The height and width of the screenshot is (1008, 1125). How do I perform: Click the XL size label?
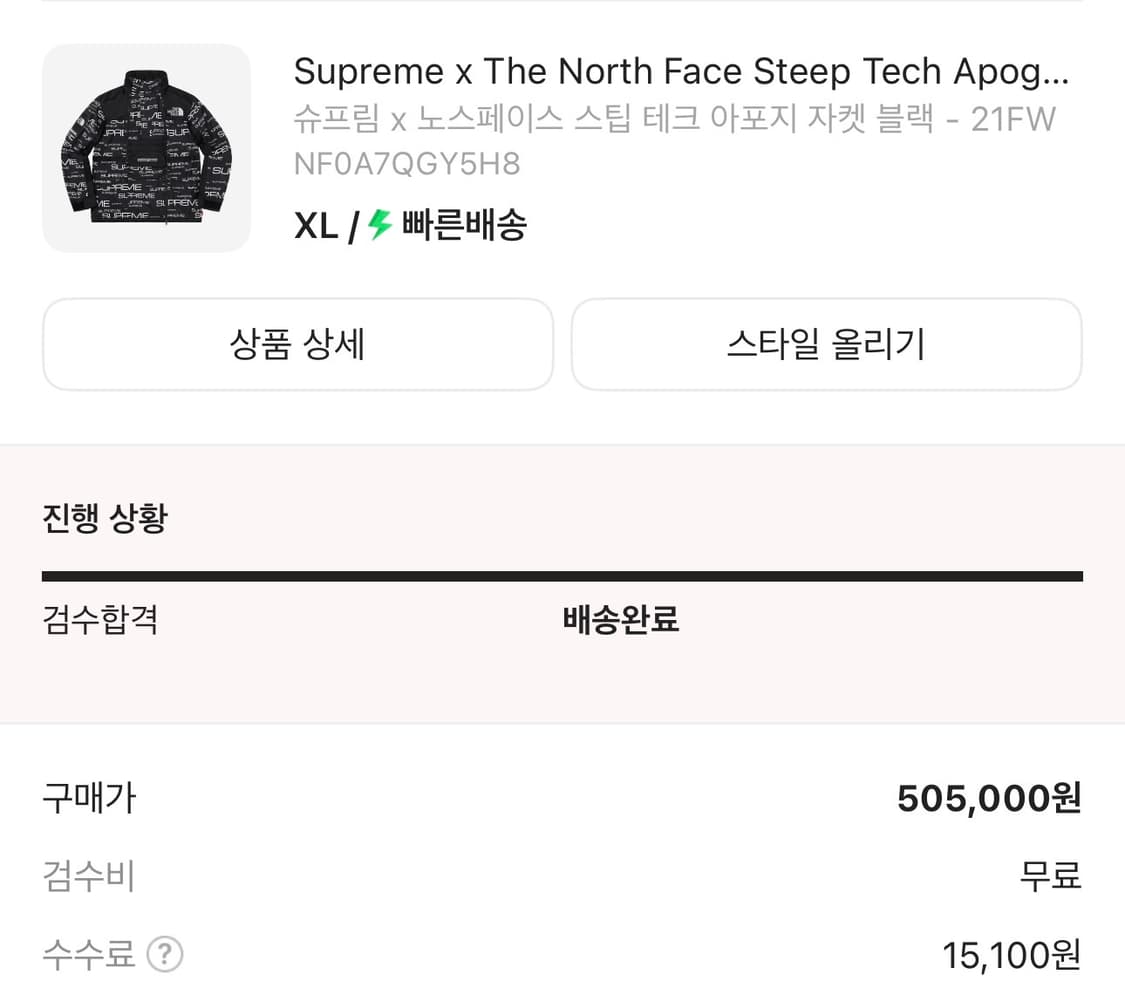(x=316, y=226)
